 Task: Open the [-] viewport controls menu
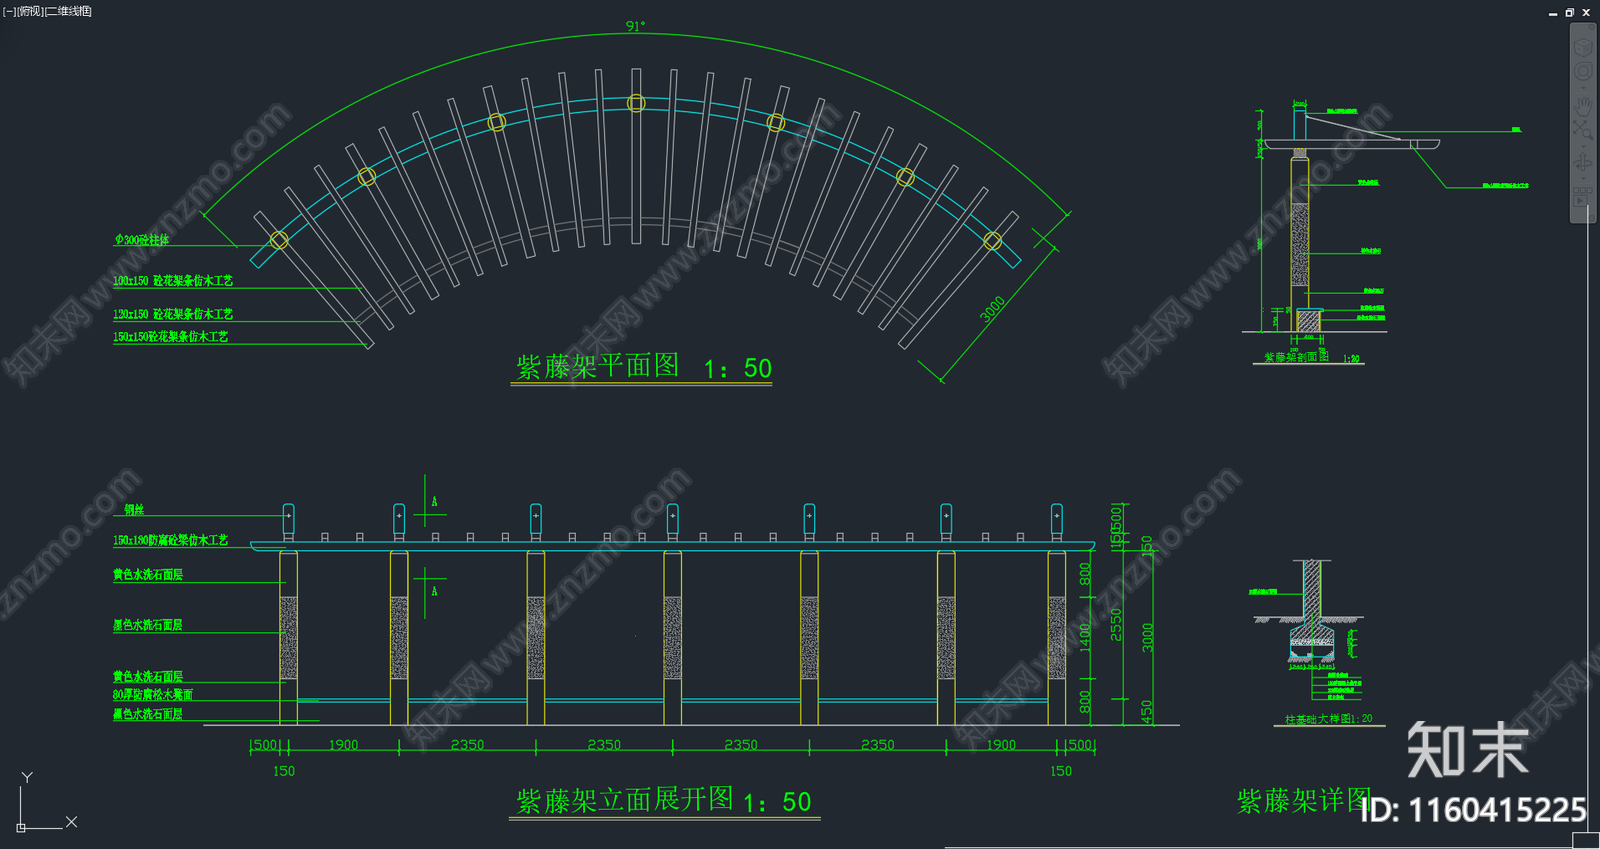point(10,11)
